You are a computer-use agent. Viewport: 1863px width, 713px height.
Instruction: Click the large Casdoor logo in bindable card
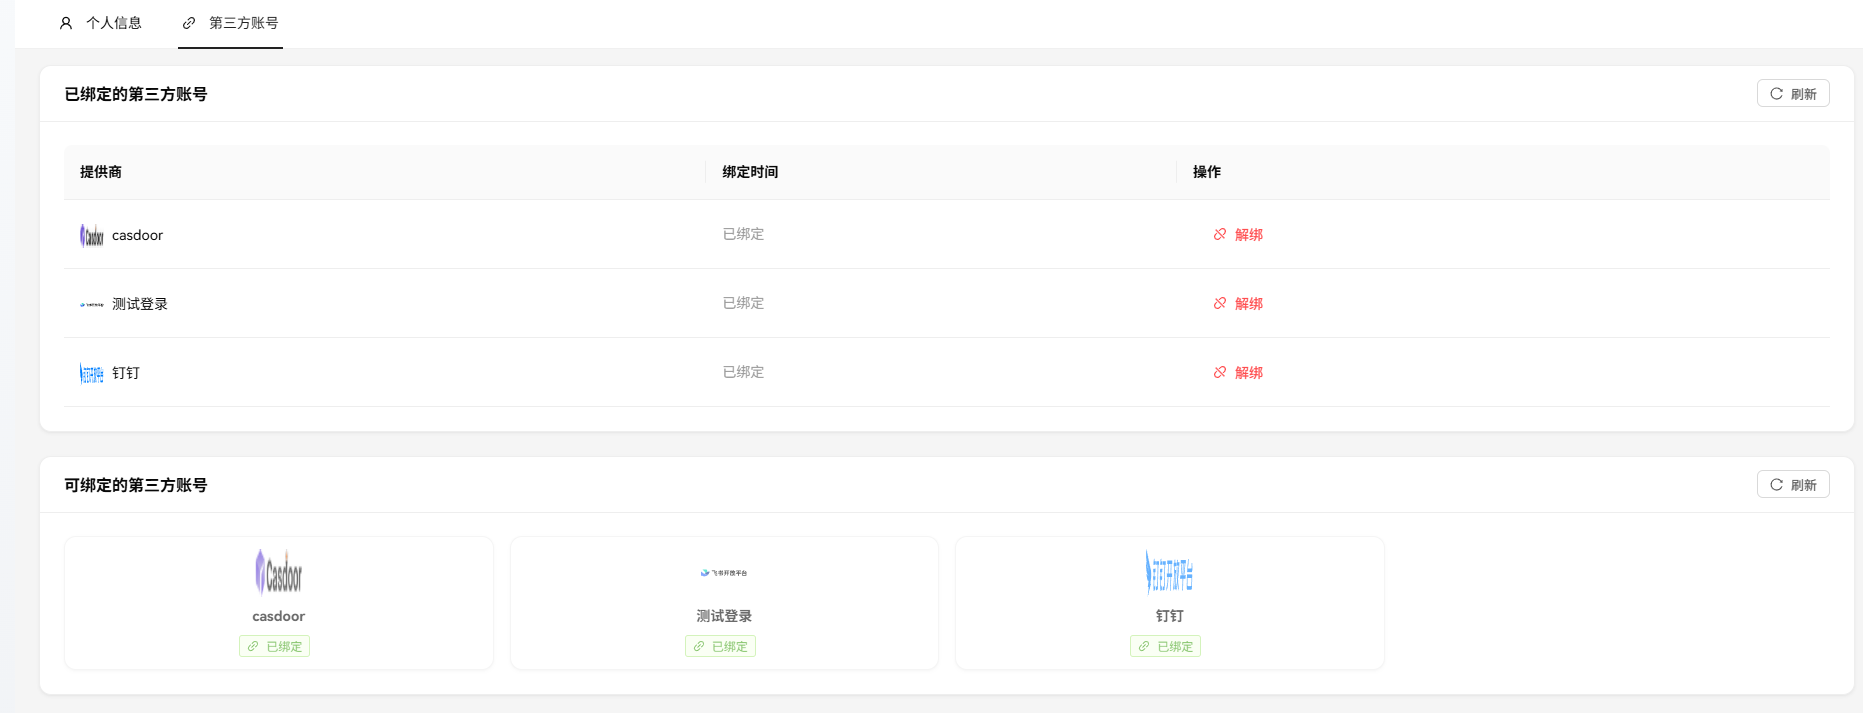(x=278, y=572)
